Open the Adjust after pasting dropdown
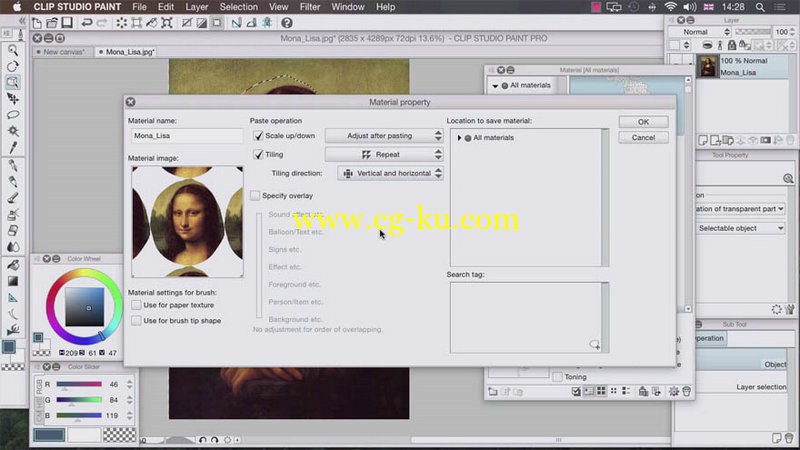 point(384,136)
